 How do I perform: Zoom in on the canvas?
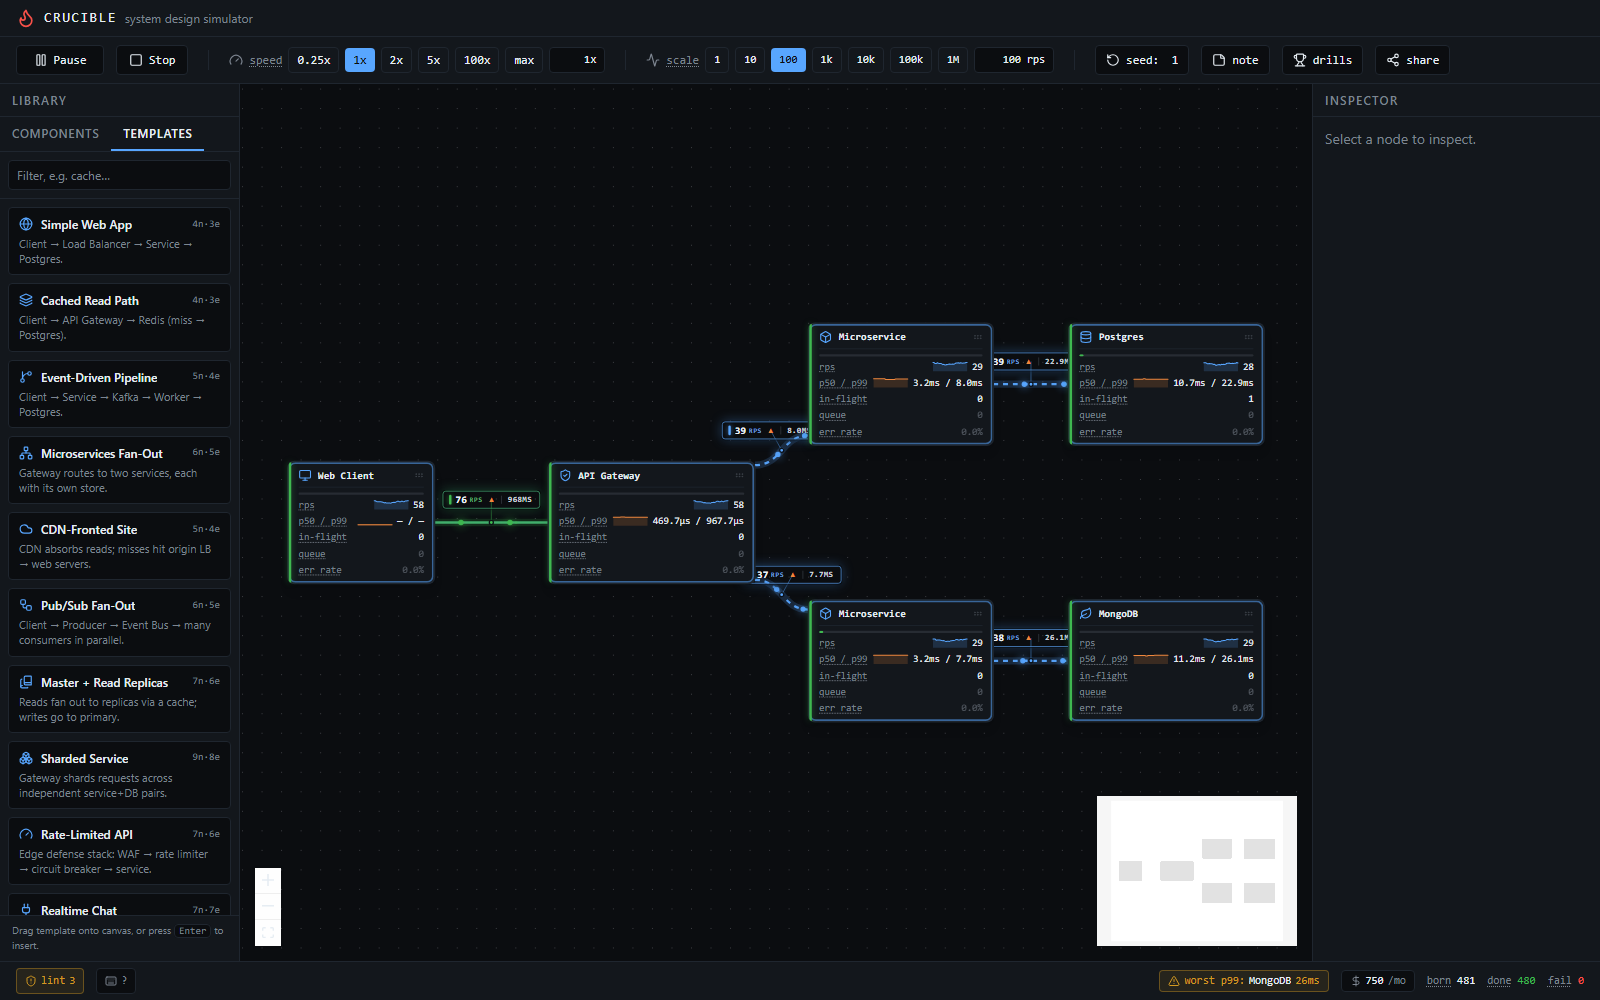[x=268, y=880]
